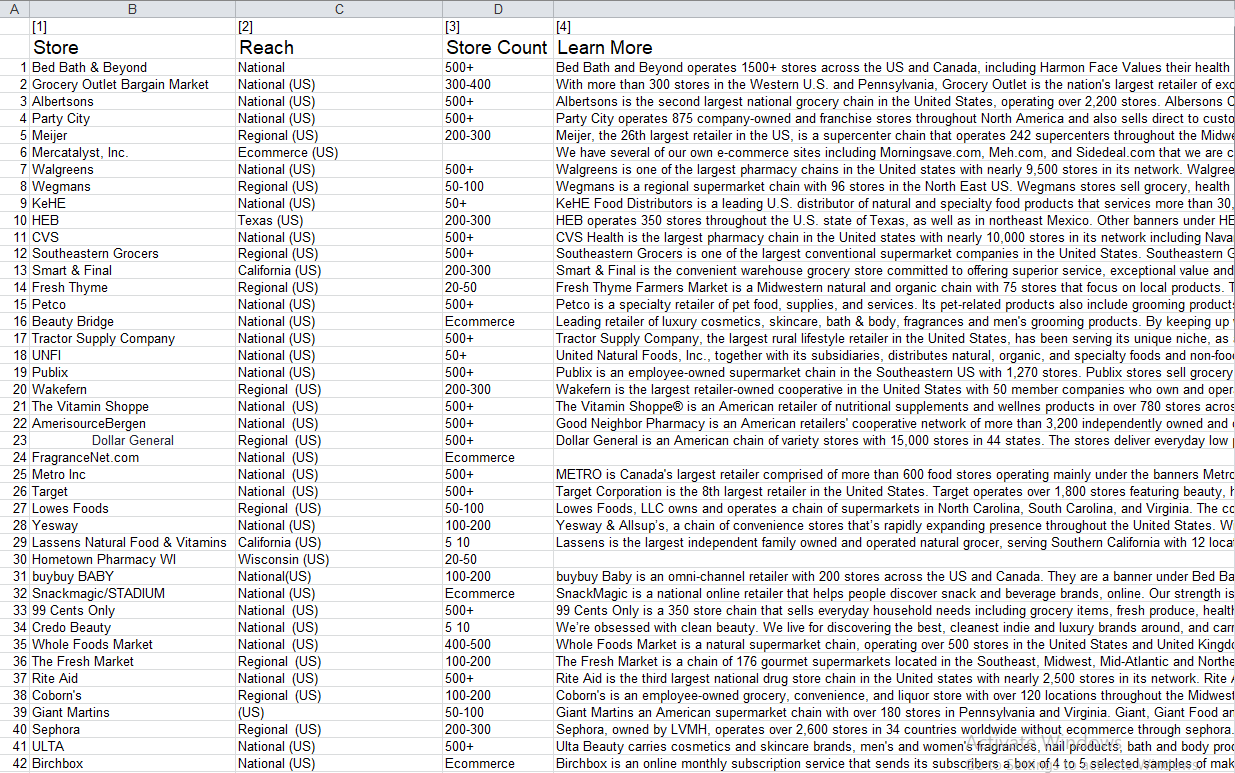Select the Party City store cell
Image resolution: width=1235 pixels, height=773 pixels.
(132, 119)
